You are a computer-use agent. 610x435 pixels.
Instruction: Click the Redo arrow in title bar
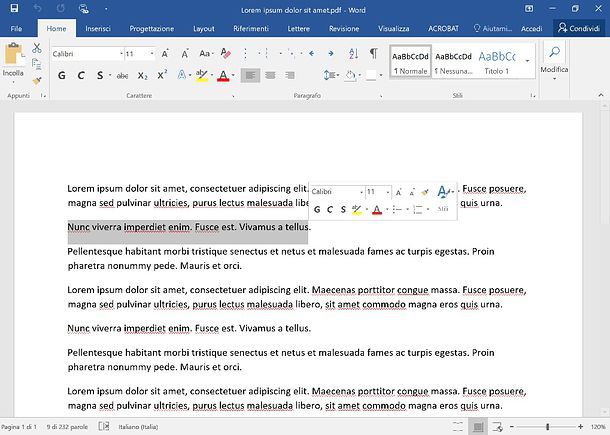pos(60,8)
